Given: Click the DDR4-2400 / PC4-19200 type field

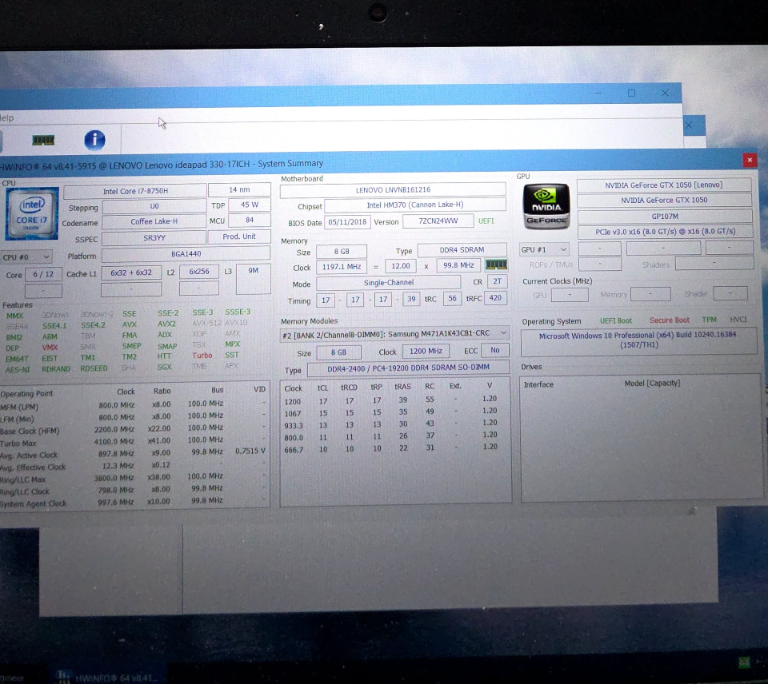Looking at the screenshot, I should [408, 367].
